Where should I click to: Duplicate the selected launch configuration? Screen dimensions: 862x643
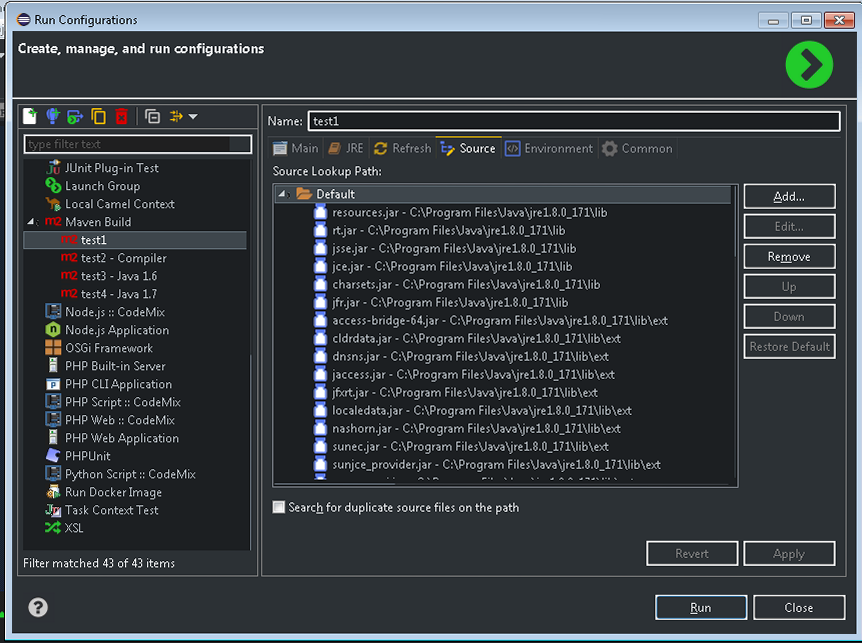pos(98,116)
